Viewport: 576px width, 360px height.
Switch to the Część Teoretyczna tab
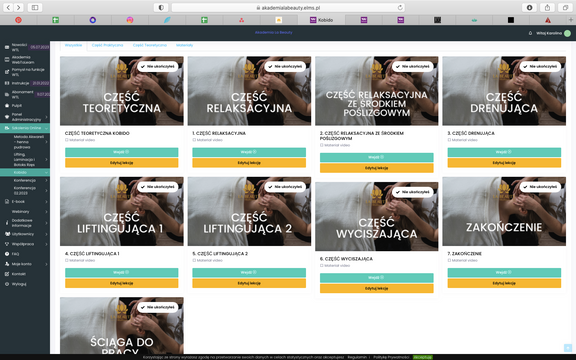coord(150,45)
